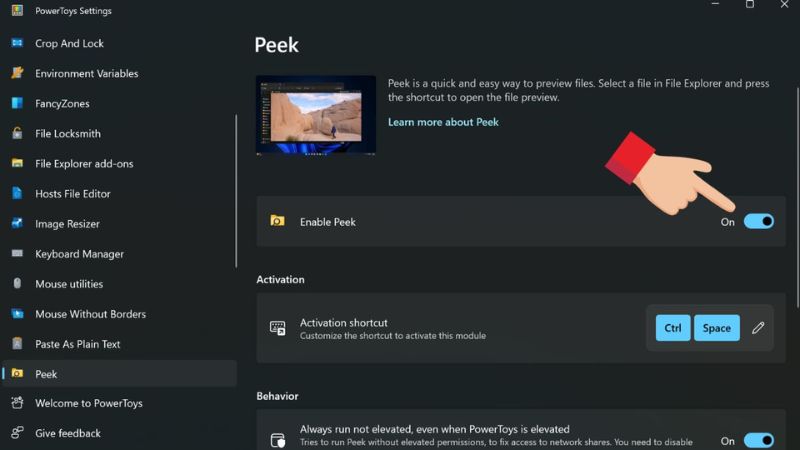Maximize the PowerToys Settings window
This screenshot has height=450, width=800.
tap(749, 4)
